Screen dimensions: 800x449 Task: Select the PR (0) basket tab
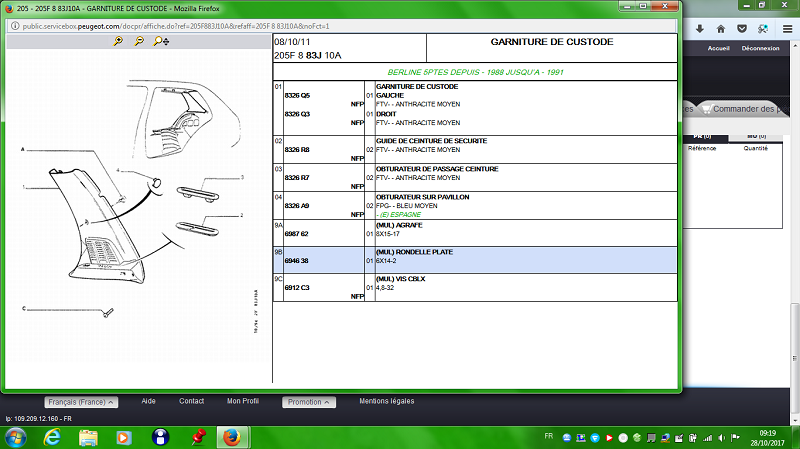click(702, 136)
